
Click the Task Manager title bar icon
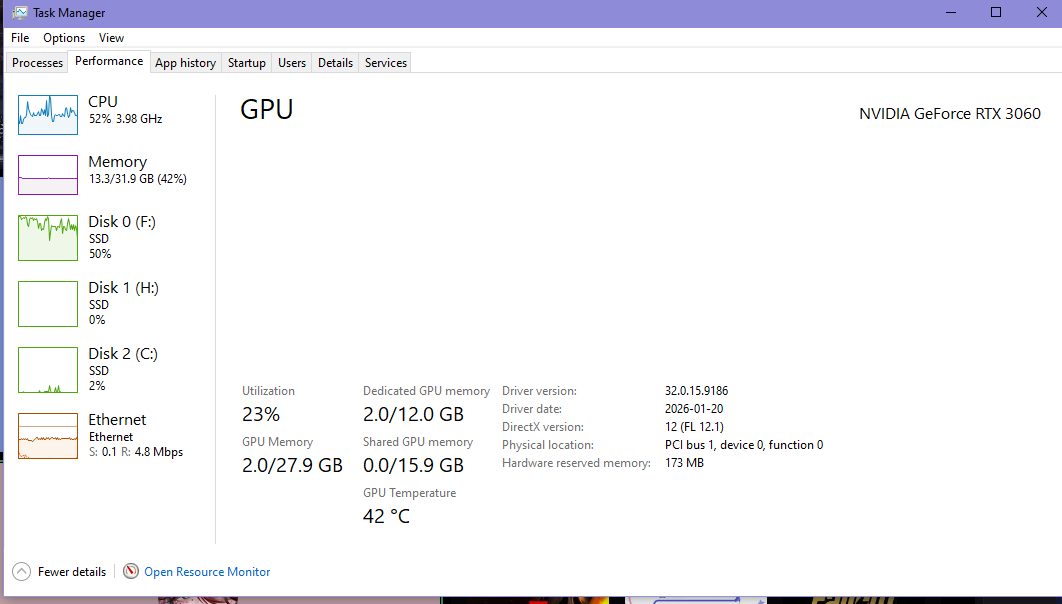(20, 13)
